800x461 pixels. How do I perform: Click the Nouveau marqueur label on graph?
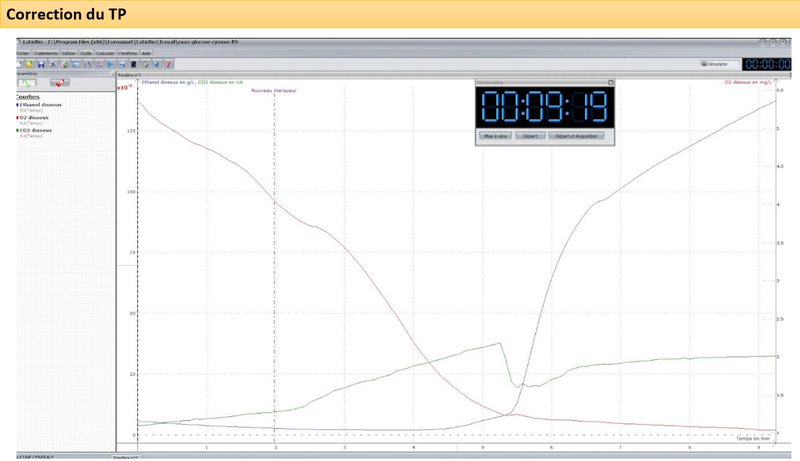tap(273, 90)
